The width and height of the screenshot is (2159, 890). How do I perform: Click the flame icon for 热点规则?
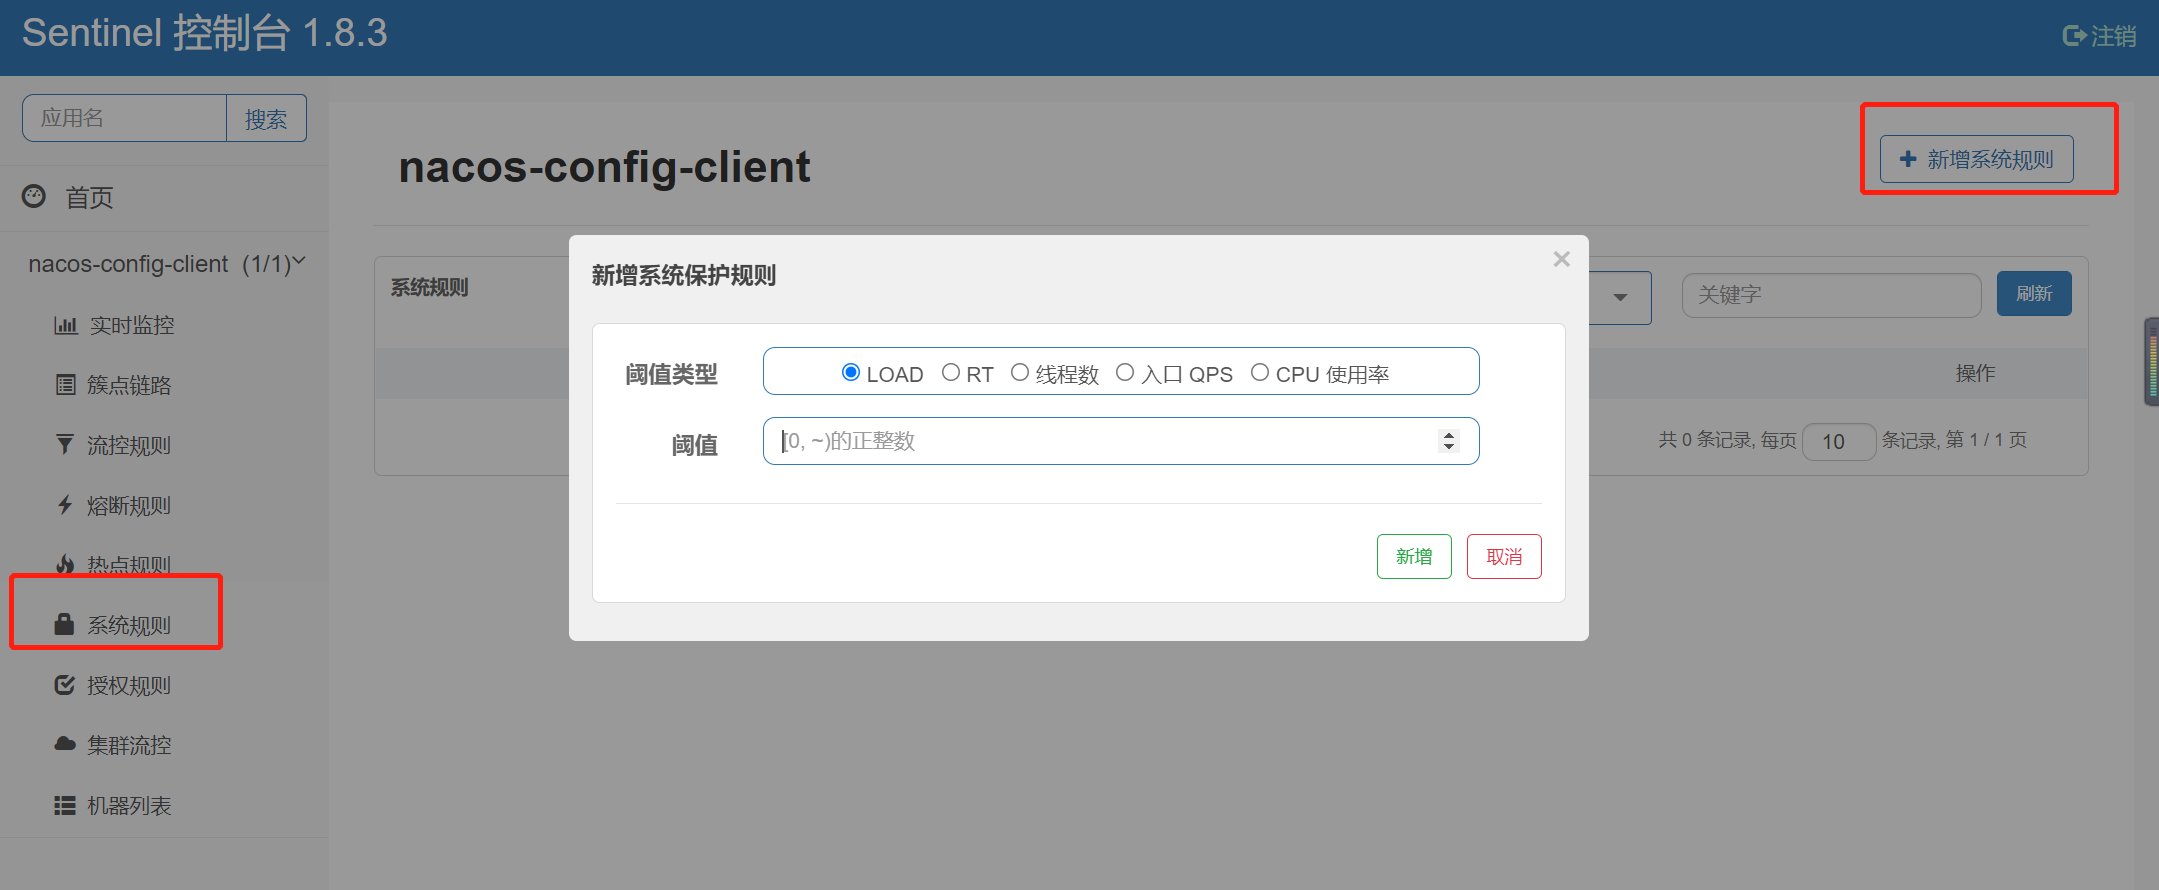point(65,565)
